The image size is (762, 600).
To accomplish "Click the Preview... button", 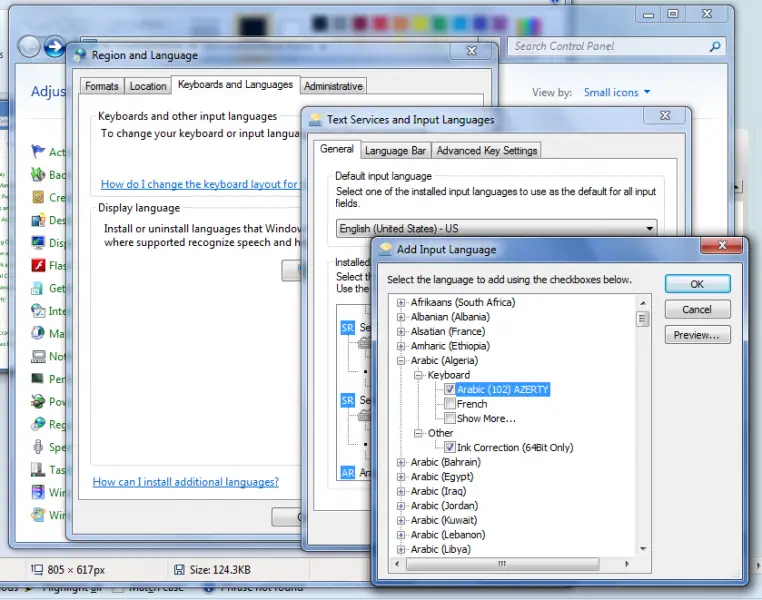I will point(697,335).
